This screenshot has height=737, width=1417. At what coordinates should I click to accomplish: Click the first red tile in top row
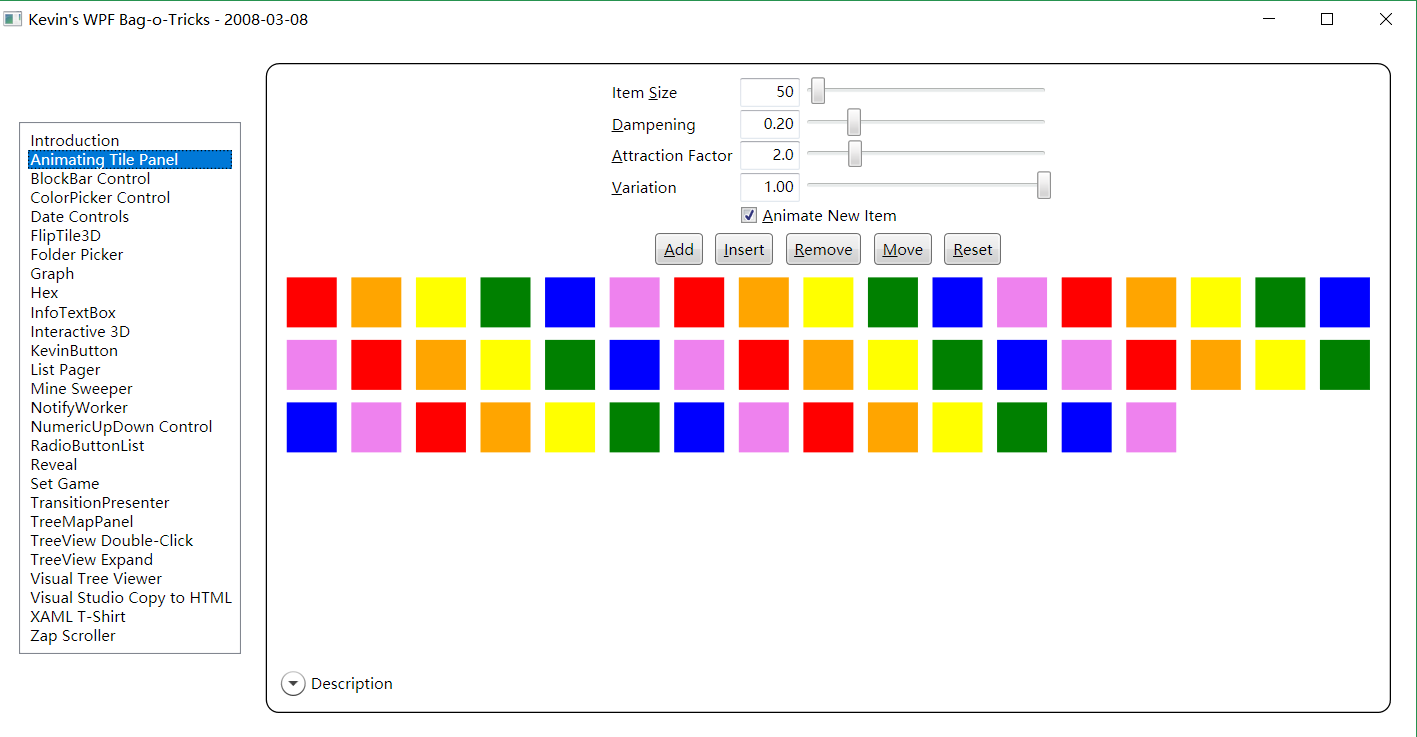coord(312,302)
